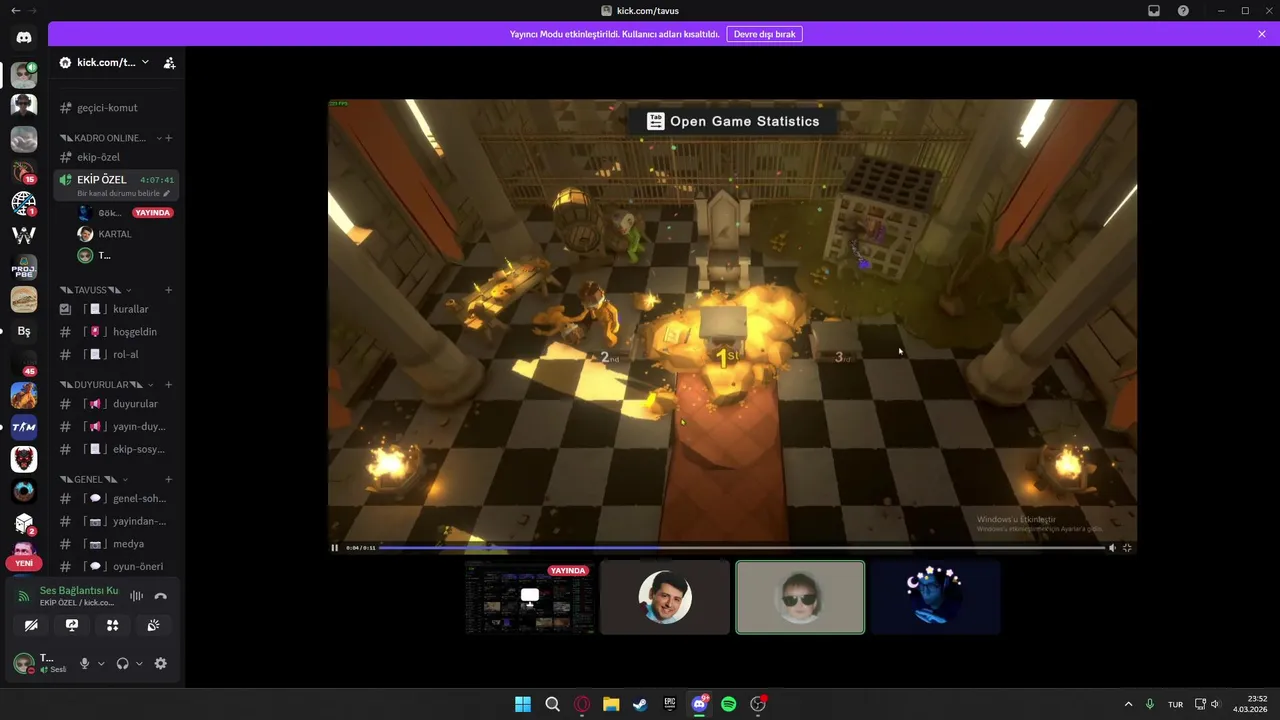Viewport: 1280px width, 720px height.
Task: Open the red demon face server icon
Action: 24,459
